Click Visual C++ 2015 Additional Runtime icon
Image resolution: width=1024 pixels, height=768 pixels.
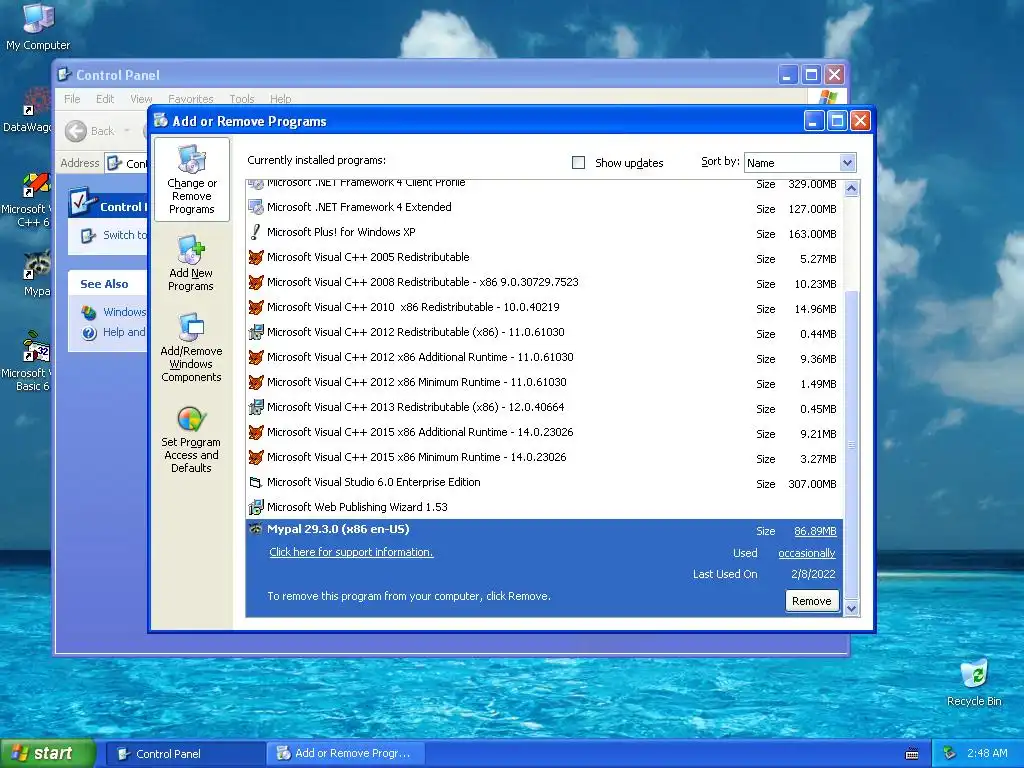(x=256, y=432)
